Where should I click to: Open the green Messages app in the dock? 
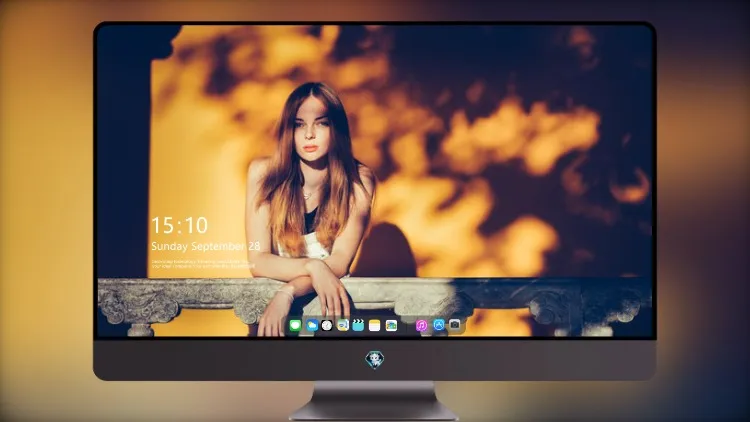click(x=295, y=326)
